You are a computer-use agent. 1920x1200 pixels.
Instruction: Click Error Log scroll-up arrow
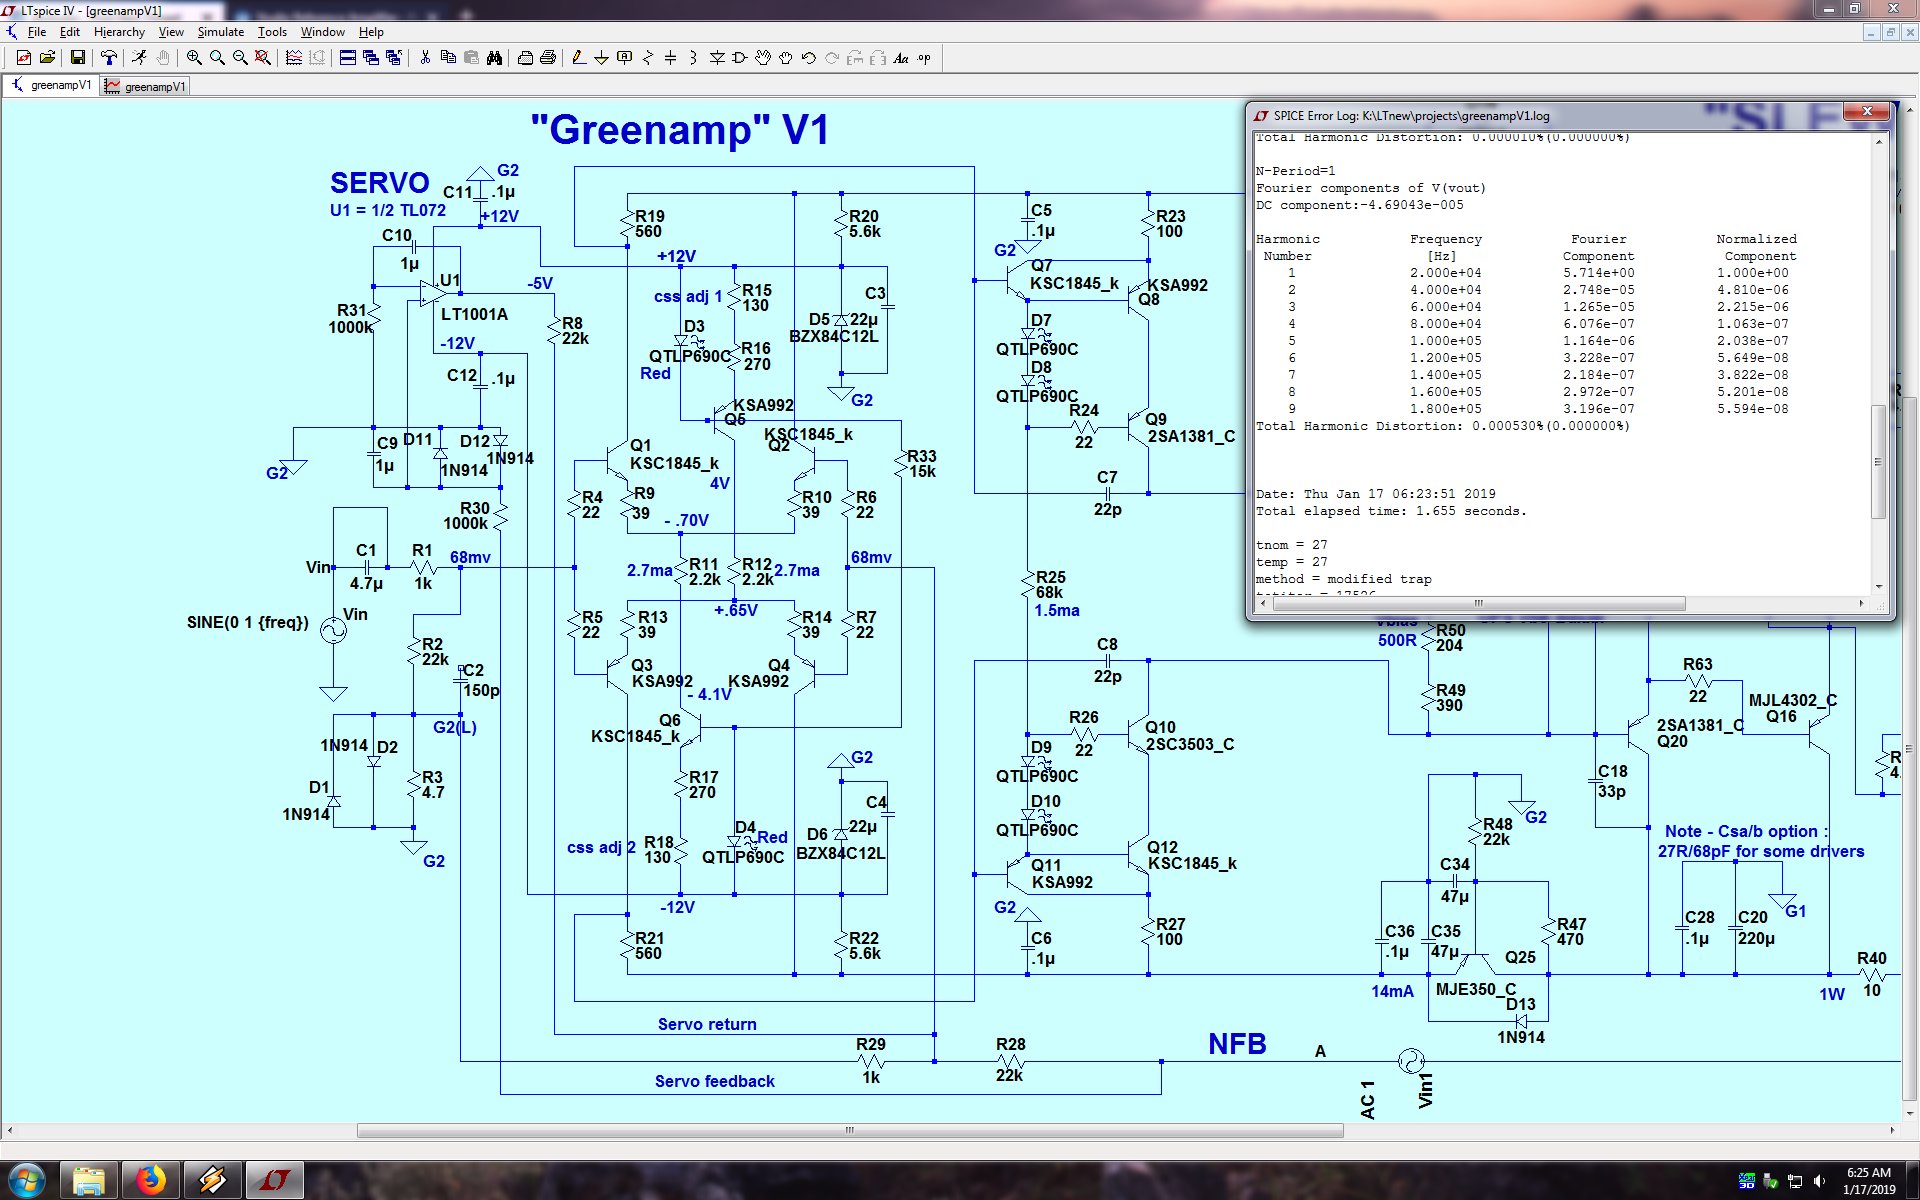click(x=1879, y=142)
